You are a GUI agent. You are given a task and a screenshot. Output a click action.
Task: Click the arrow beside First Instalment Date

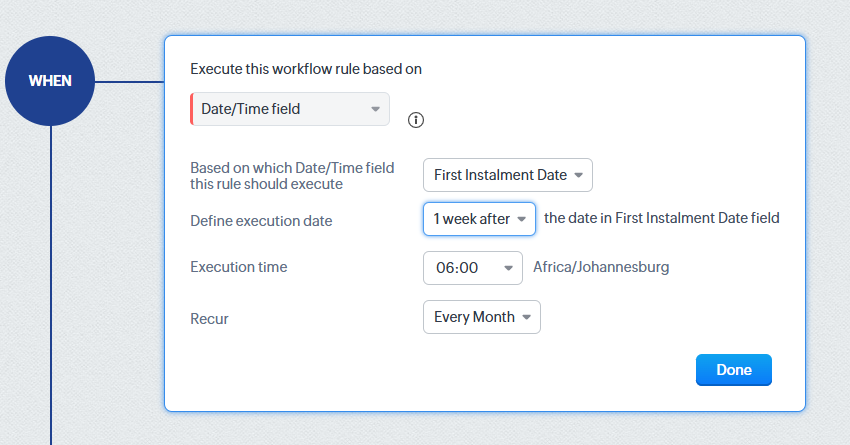578,175
